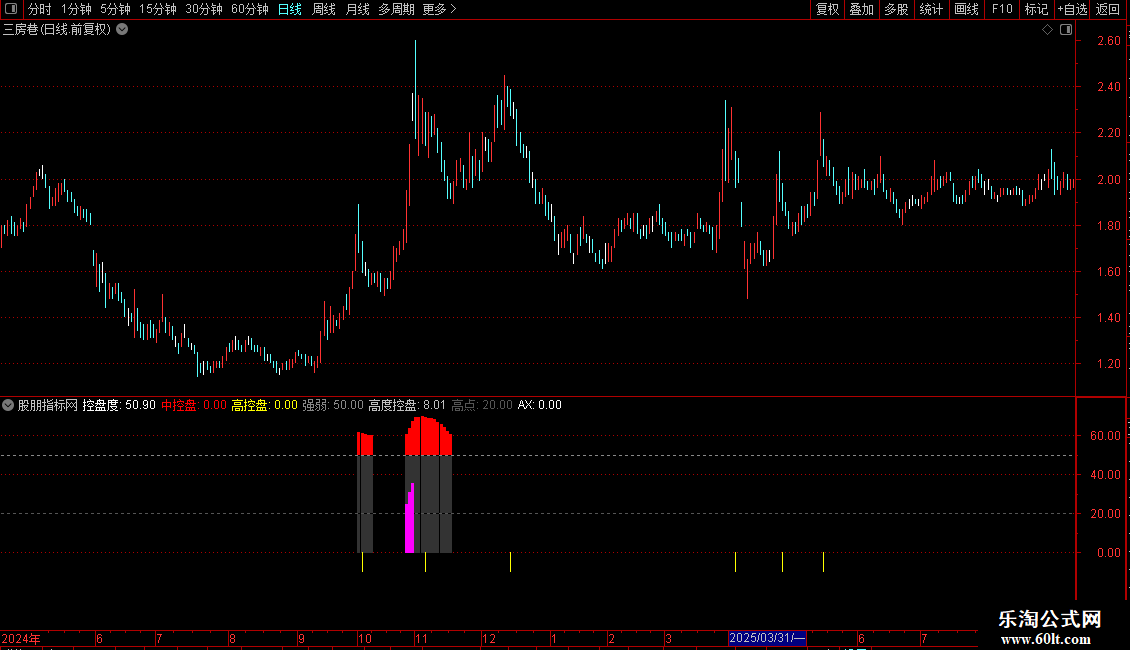Click the 三房巷(日线.前复权) title text
Viewport: 1130px width, 650px height.
[56, 30]
